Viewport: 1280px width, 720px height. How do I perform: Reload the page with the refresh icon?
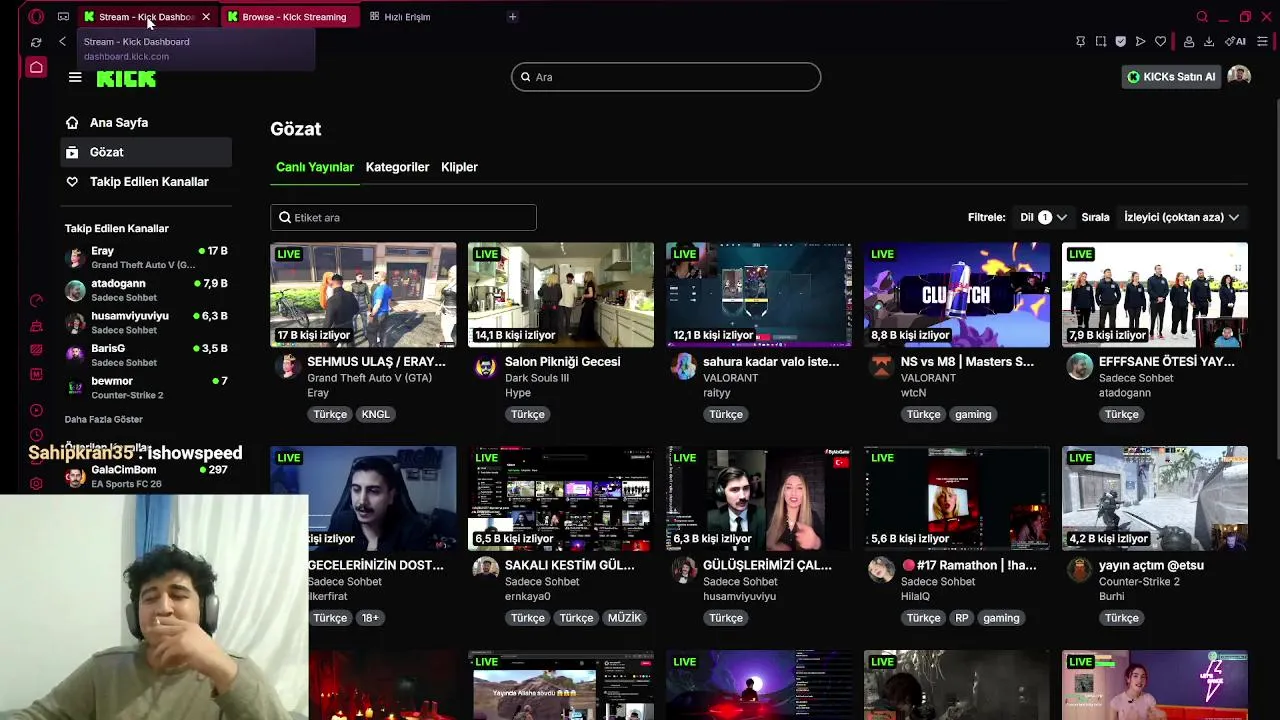[36, 42]
